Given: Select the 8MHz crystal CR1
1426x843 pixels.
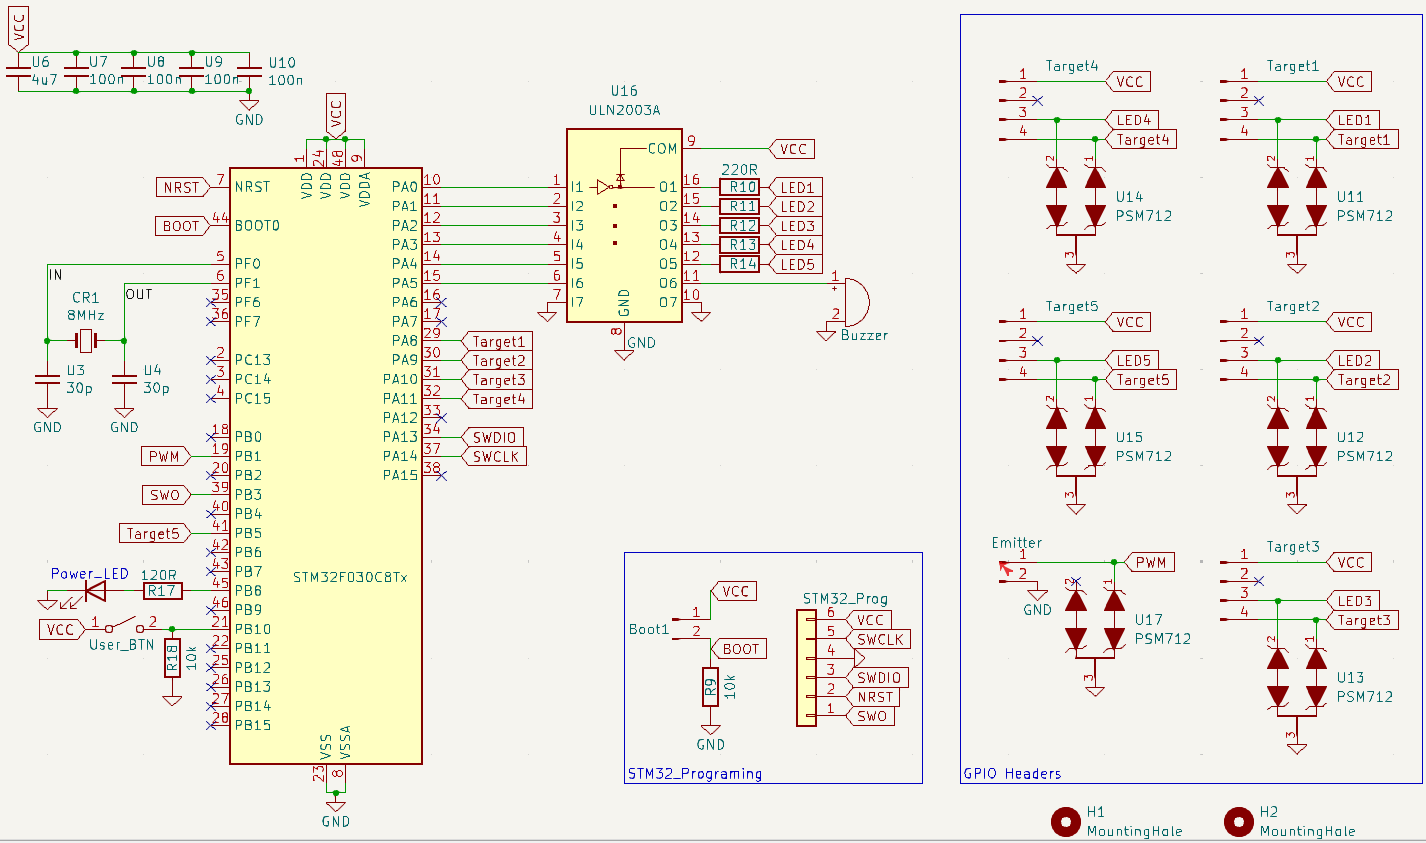Looking at the screenshot, I should click(87, 340).
